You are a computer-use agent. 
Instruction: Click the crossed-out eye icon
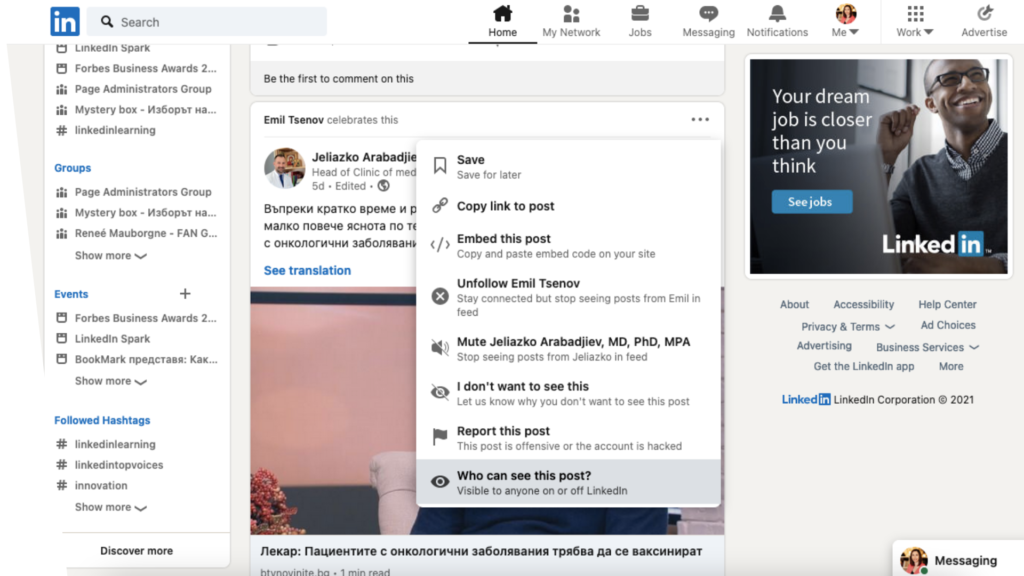[x=440, y=392]
